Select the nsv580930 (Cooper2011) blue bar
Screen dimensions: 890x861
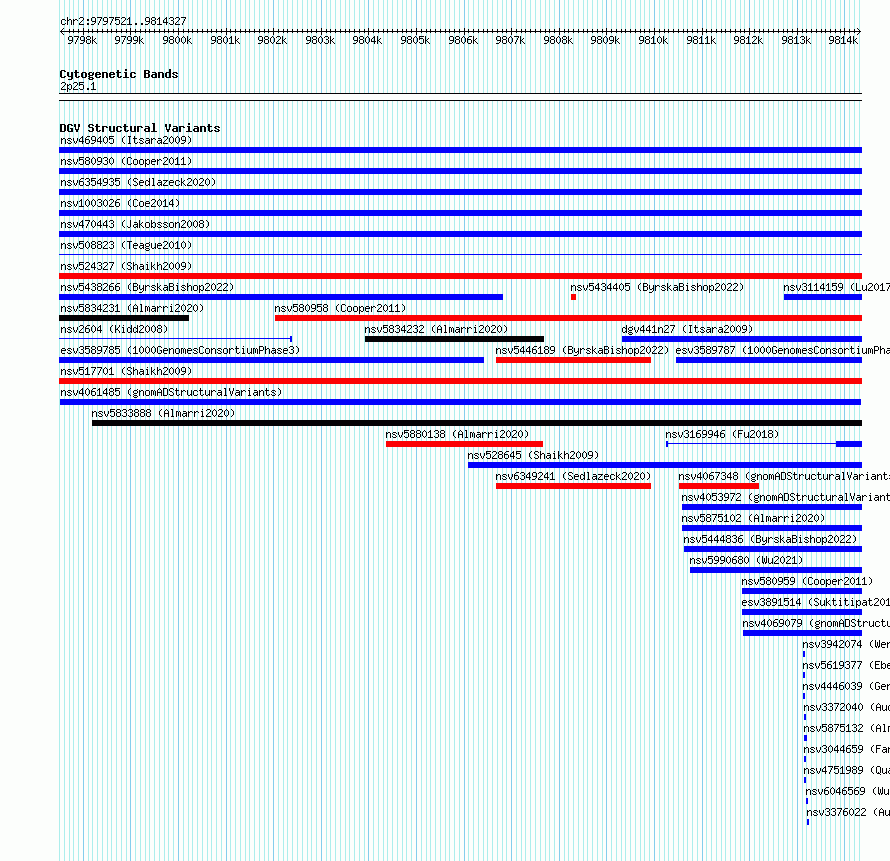(x=460, y=171)
